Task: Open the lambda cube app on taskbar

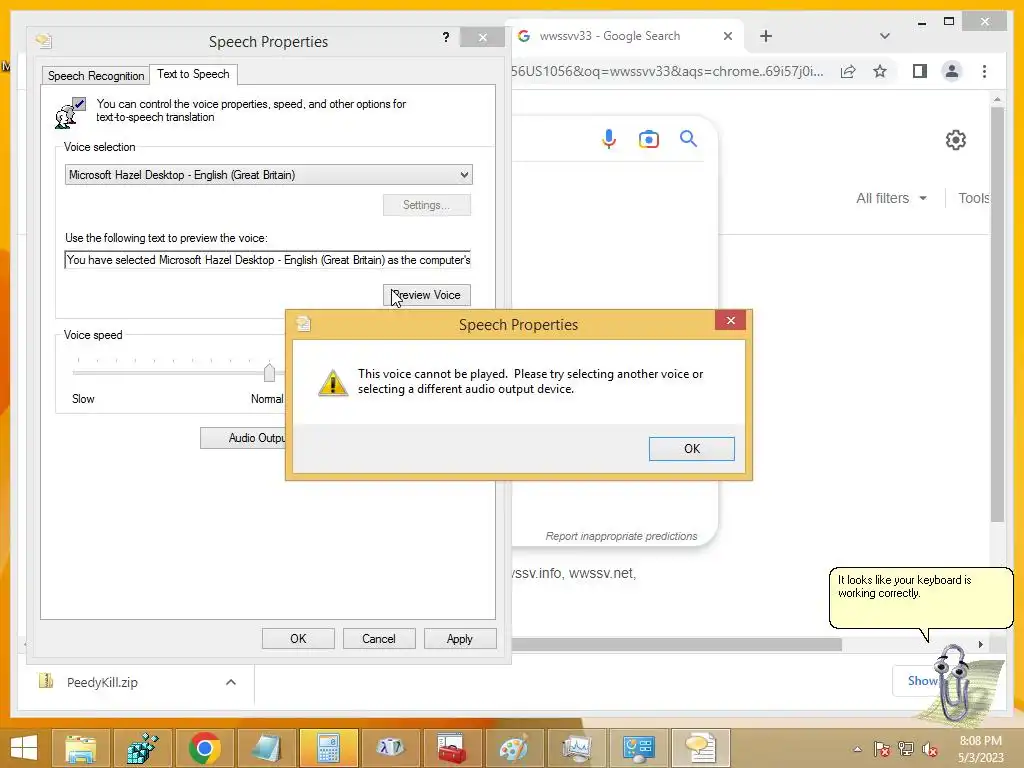Action: point(391,748)
